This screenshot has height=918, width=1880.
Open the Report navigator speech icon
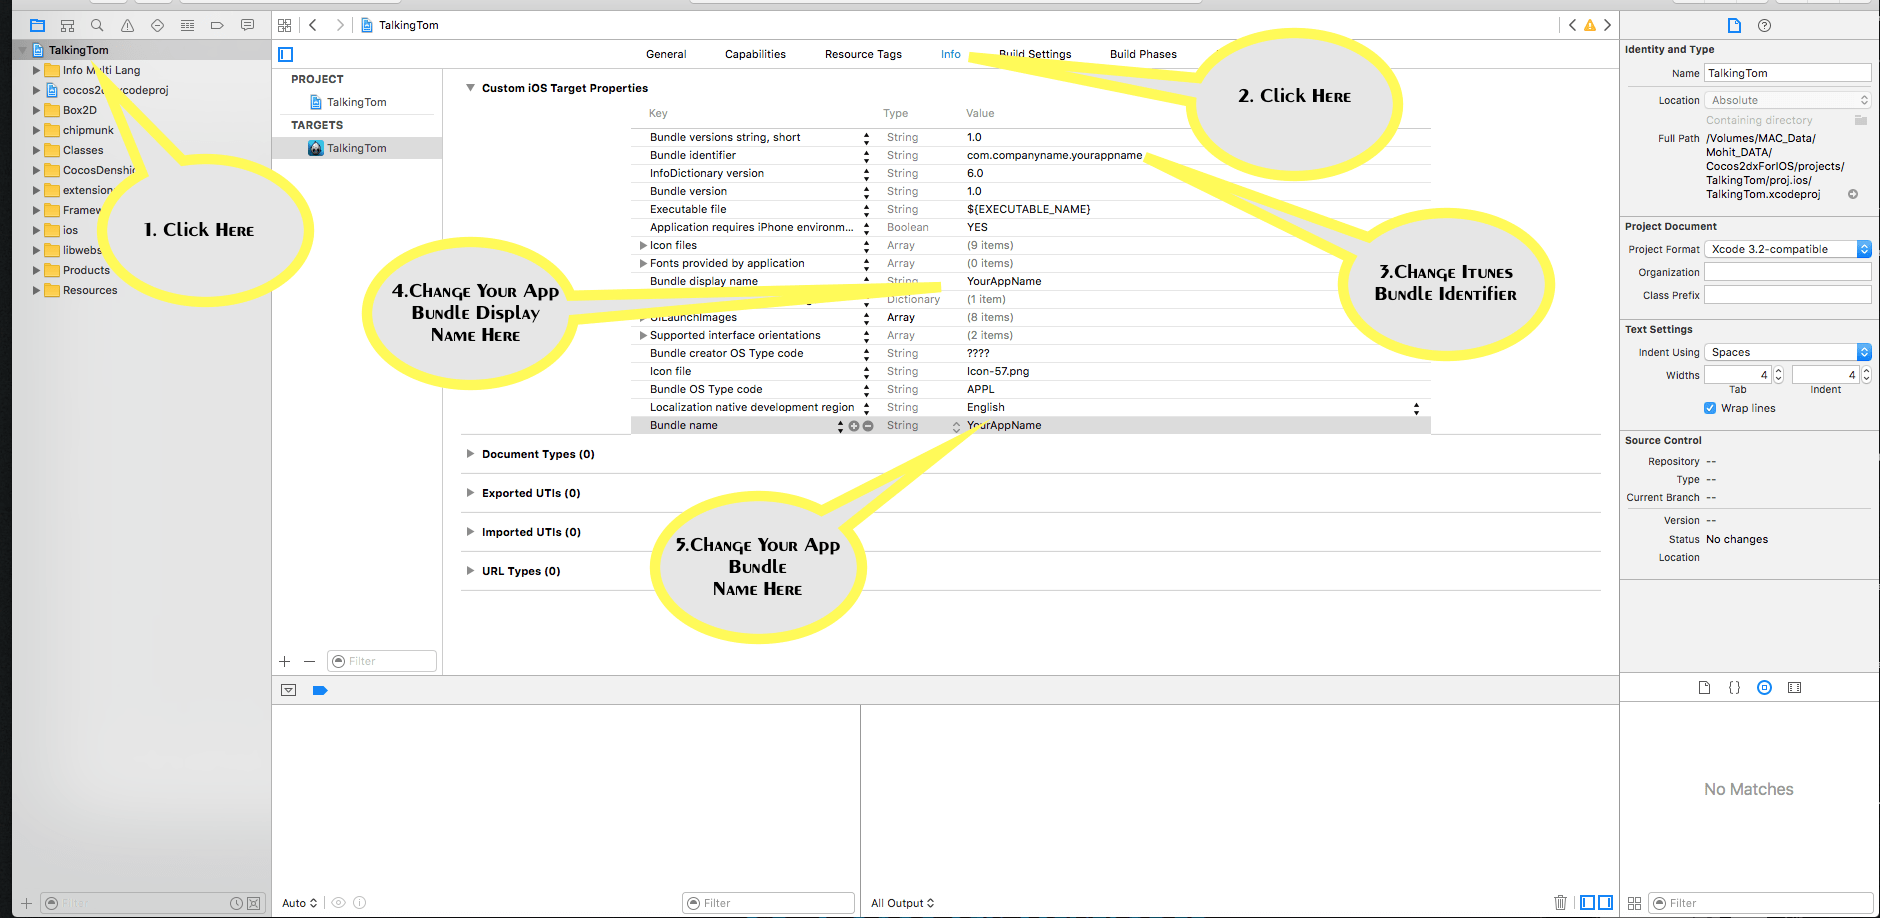point(247,25)
